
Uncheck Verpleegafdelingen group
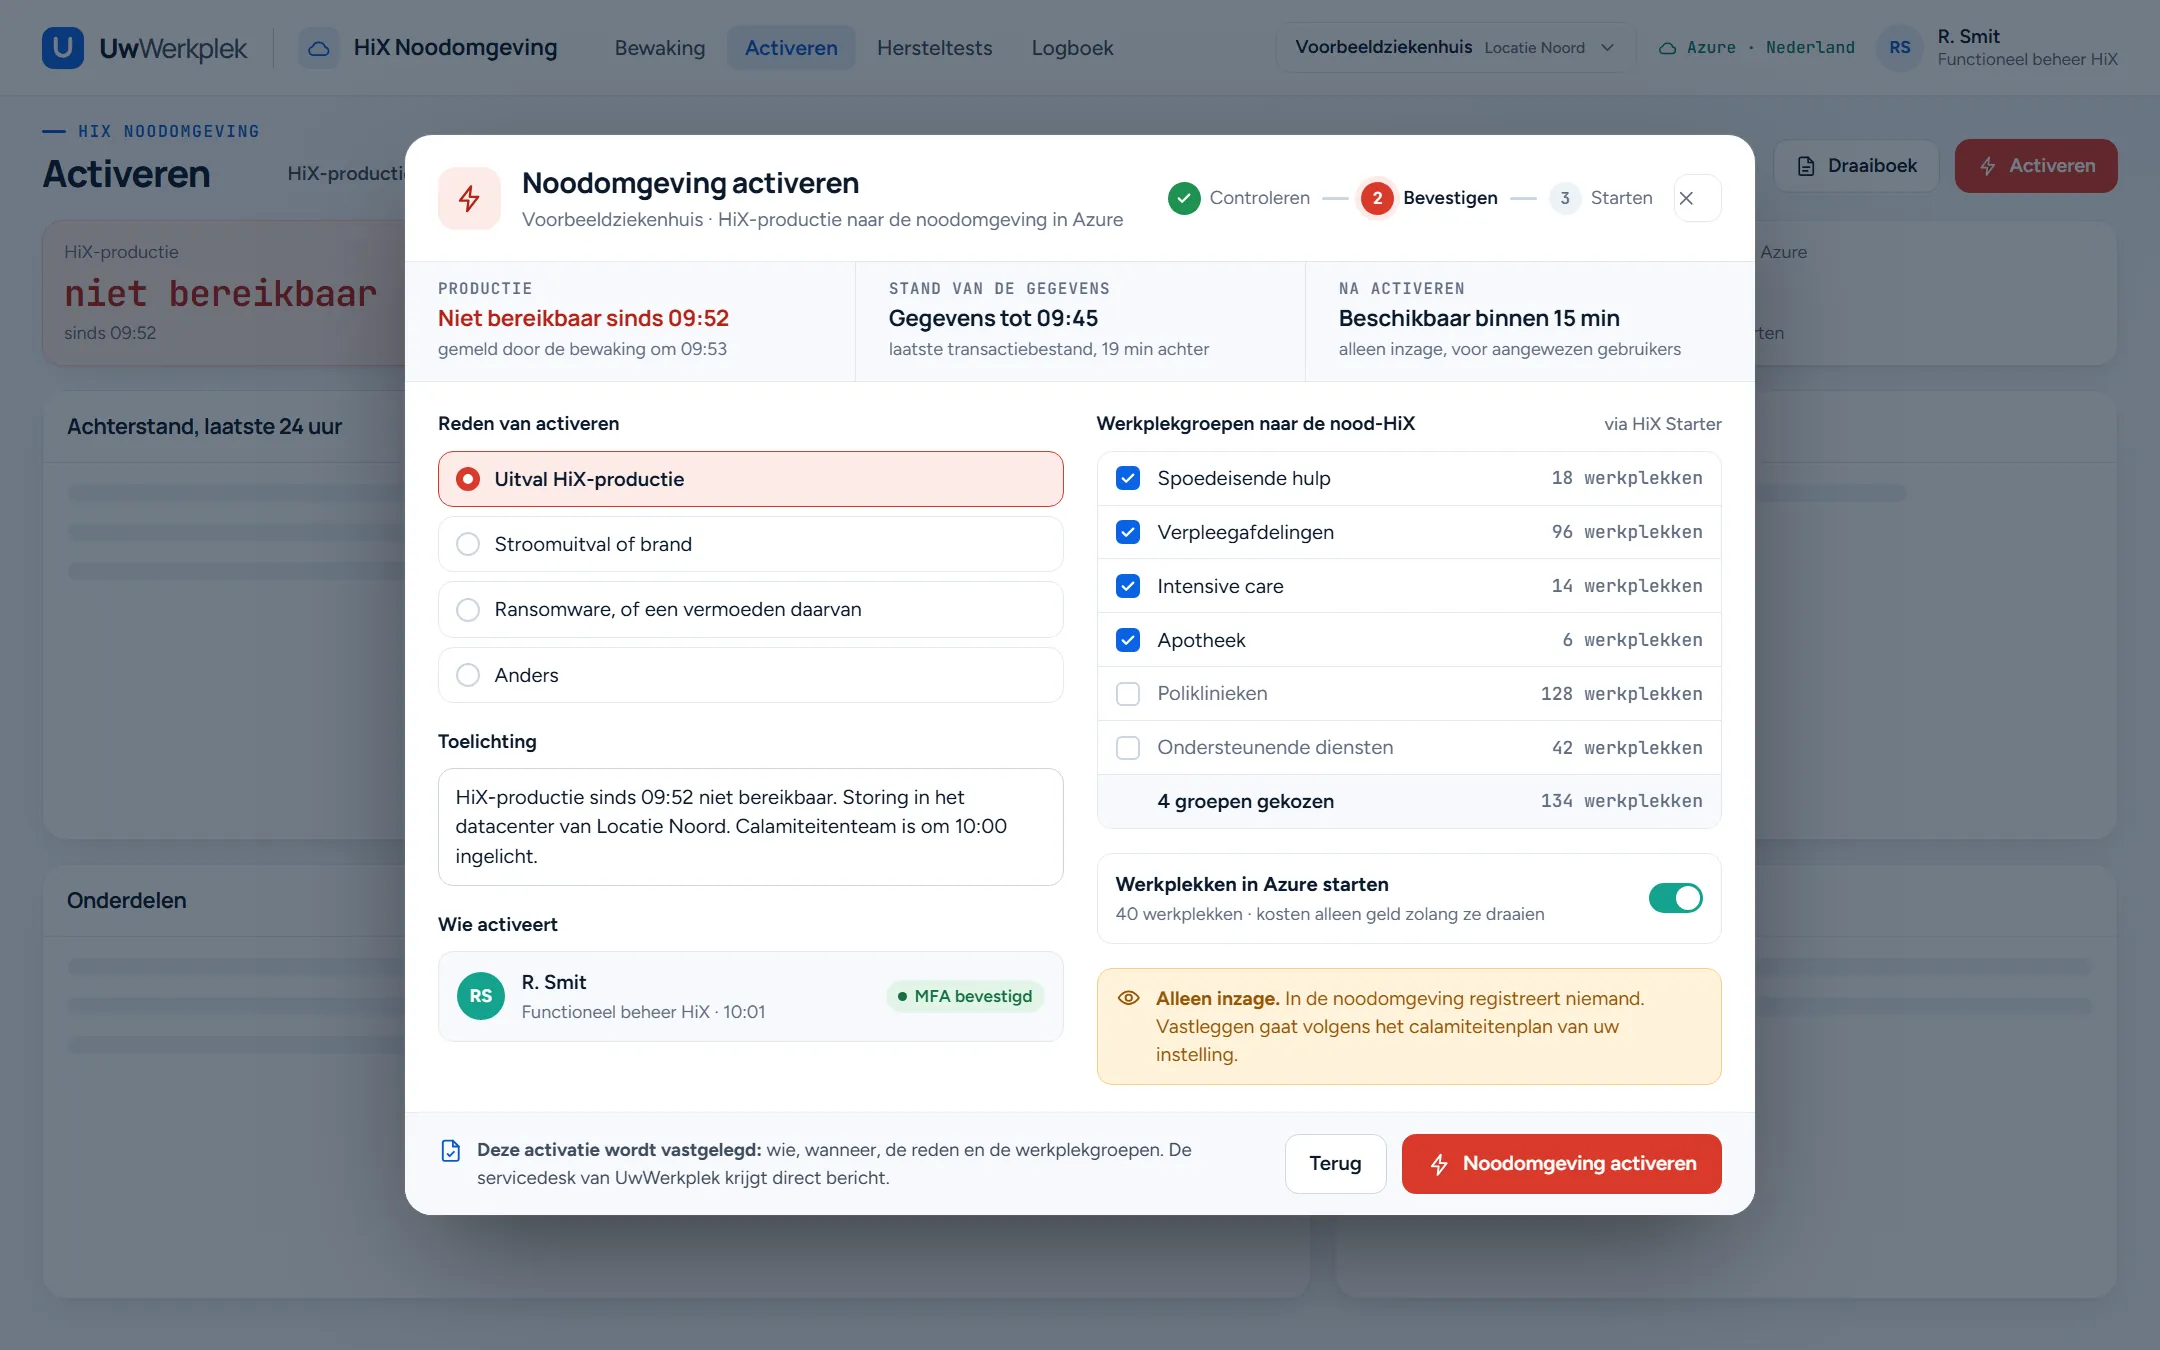click(1128, 532)
